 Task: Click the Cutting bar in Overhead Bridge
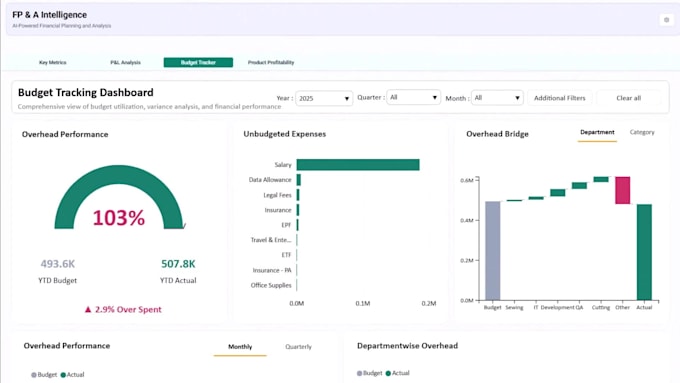point(601,179)
